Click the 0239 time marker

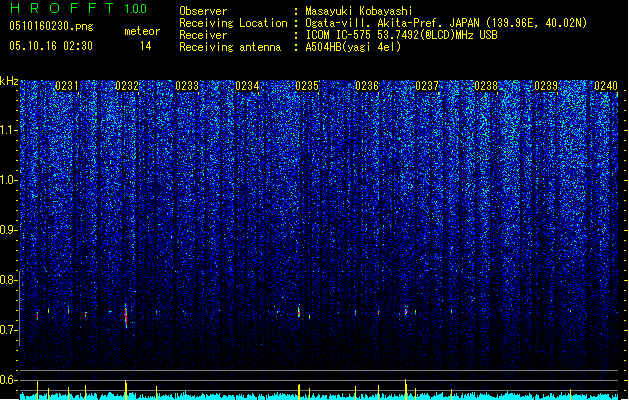(546, 86)
